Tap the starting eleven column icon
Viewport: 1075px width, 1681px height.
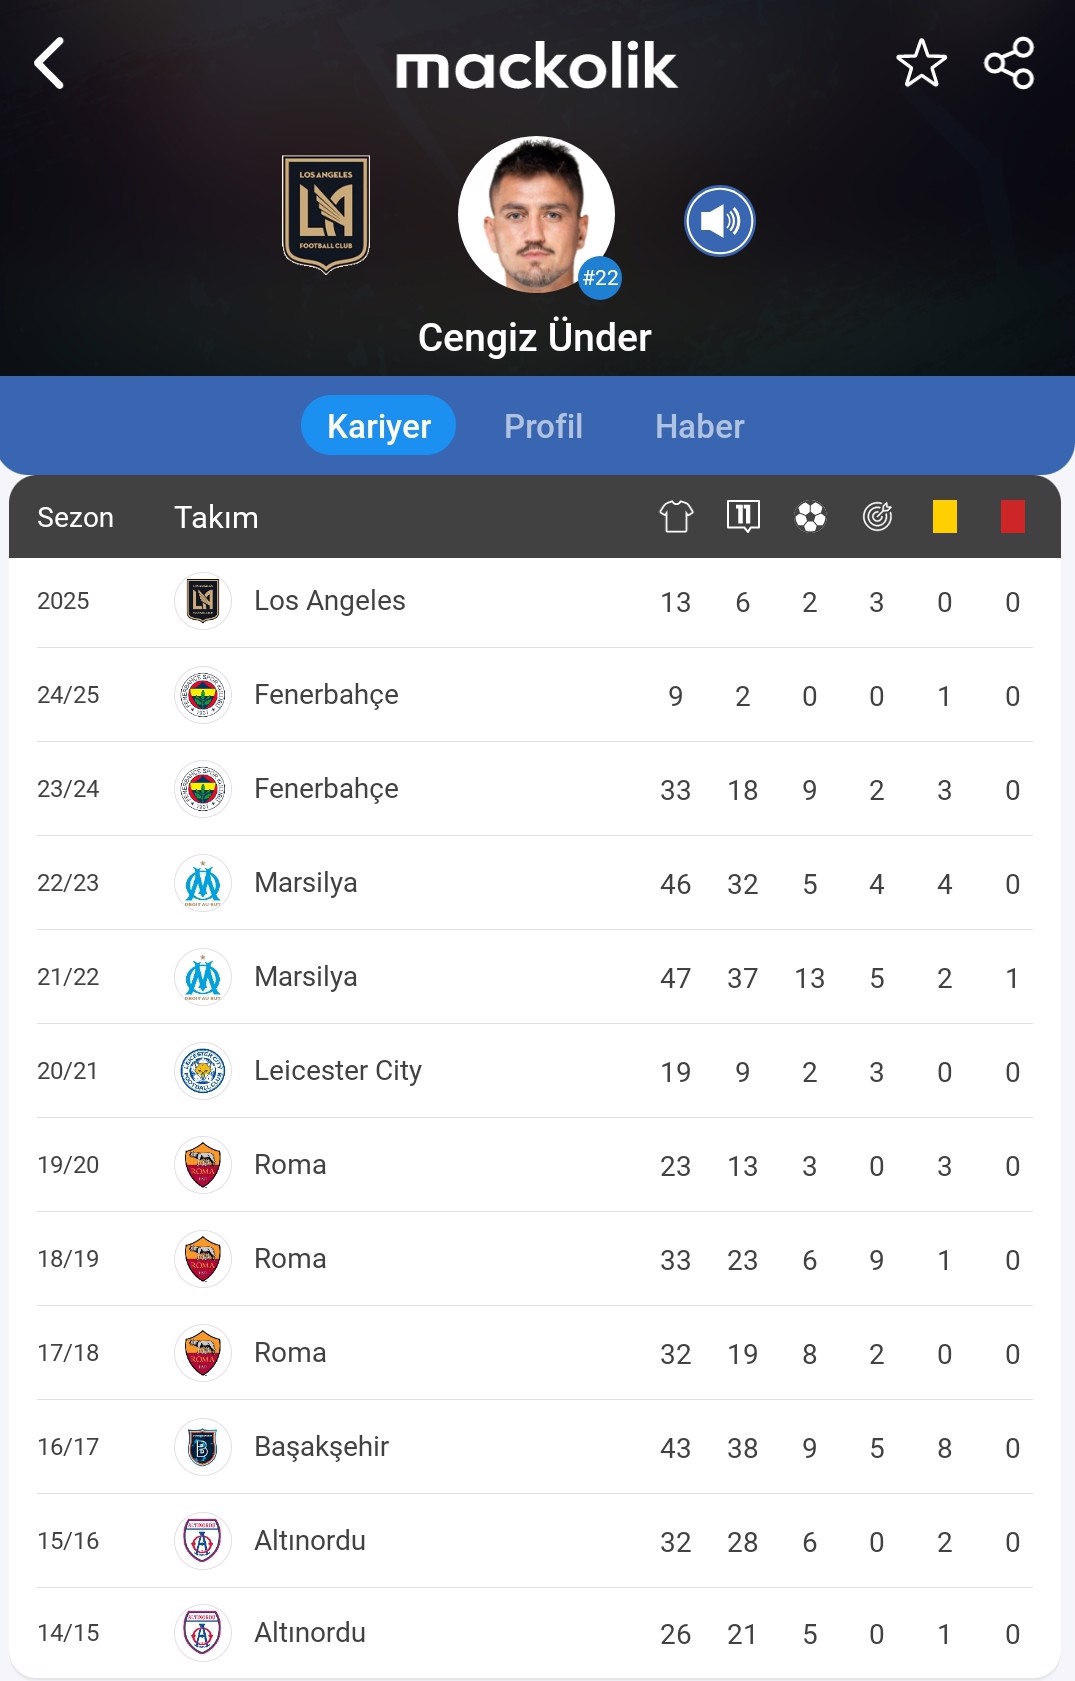pyautogui.click(x=743, y=516)
